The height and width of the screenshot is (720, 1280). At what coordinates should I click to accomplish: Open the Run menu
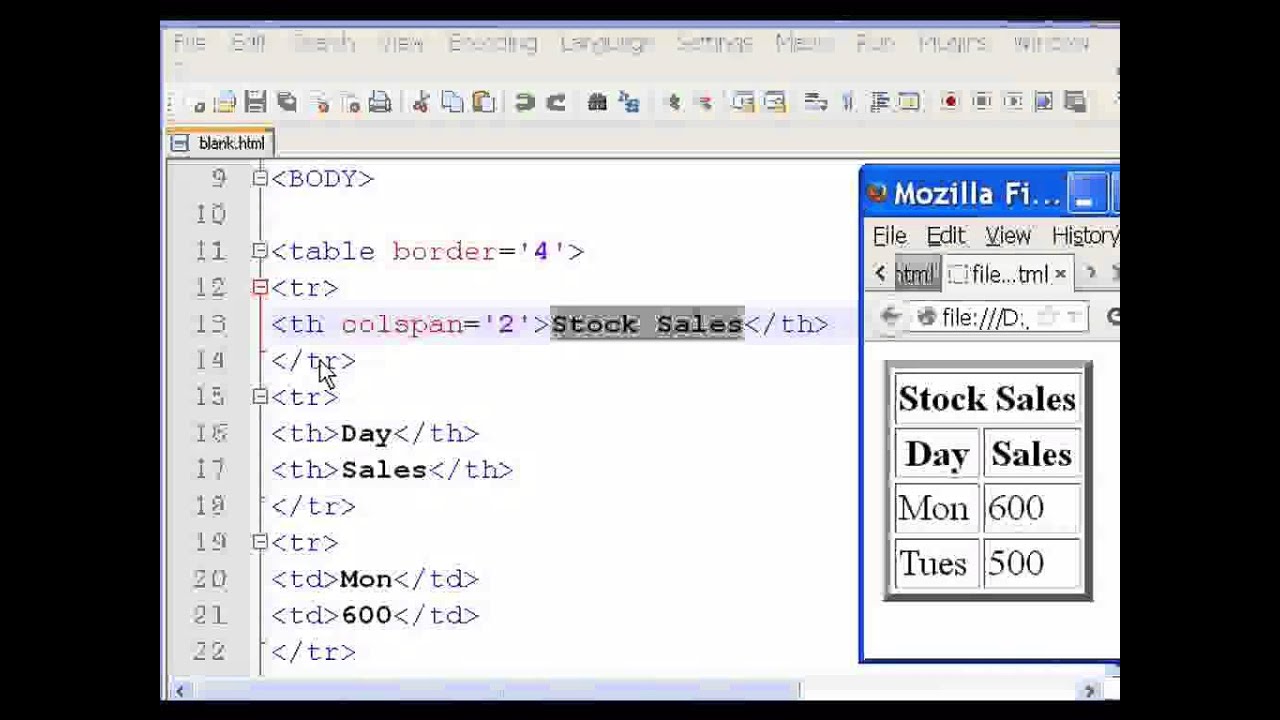coord(874,43)
